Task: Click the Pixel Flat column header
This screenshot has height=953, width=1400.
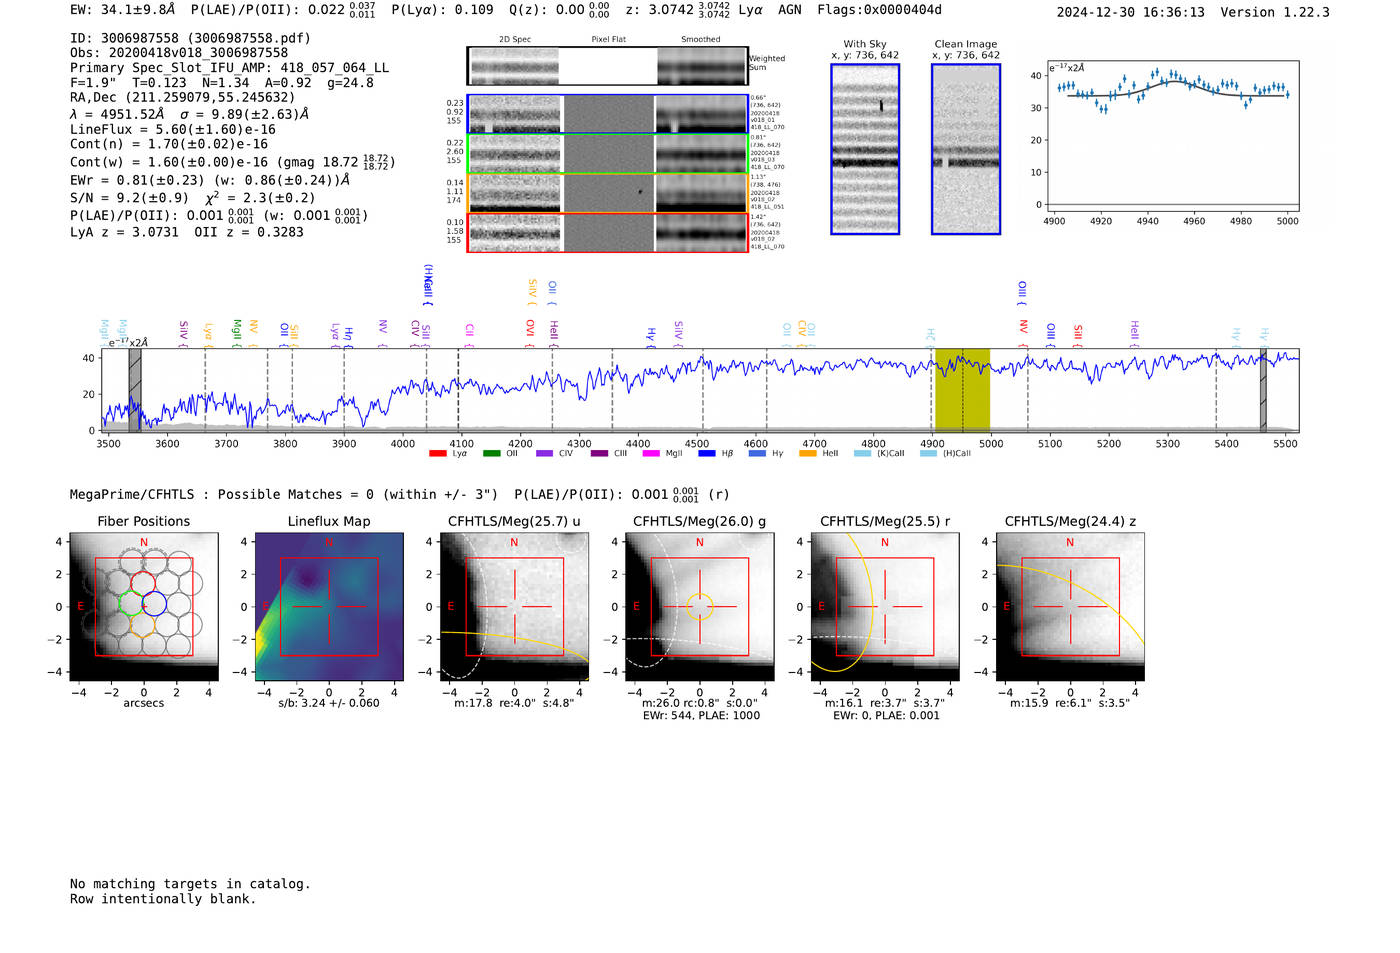Action: pos(608,40)
